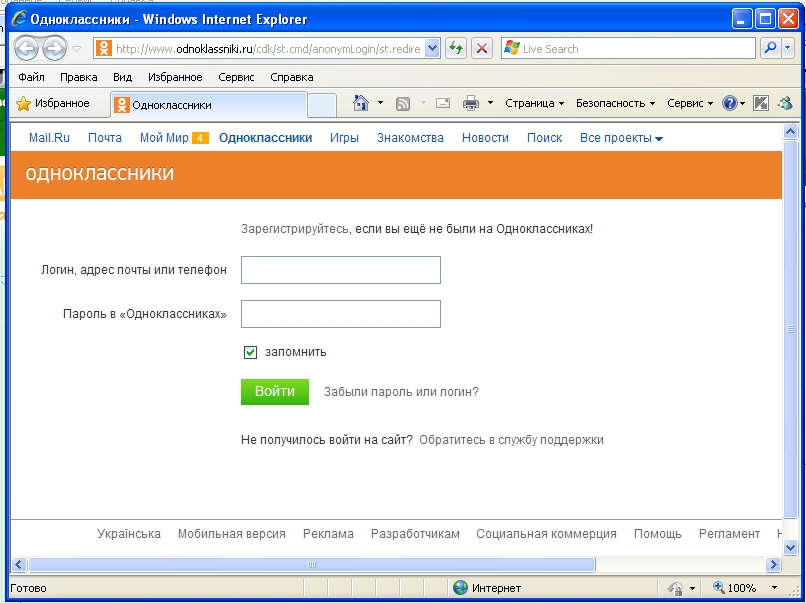806x603 pixels.
Task: Click the magnifier search button
Action: pos(770,48)
